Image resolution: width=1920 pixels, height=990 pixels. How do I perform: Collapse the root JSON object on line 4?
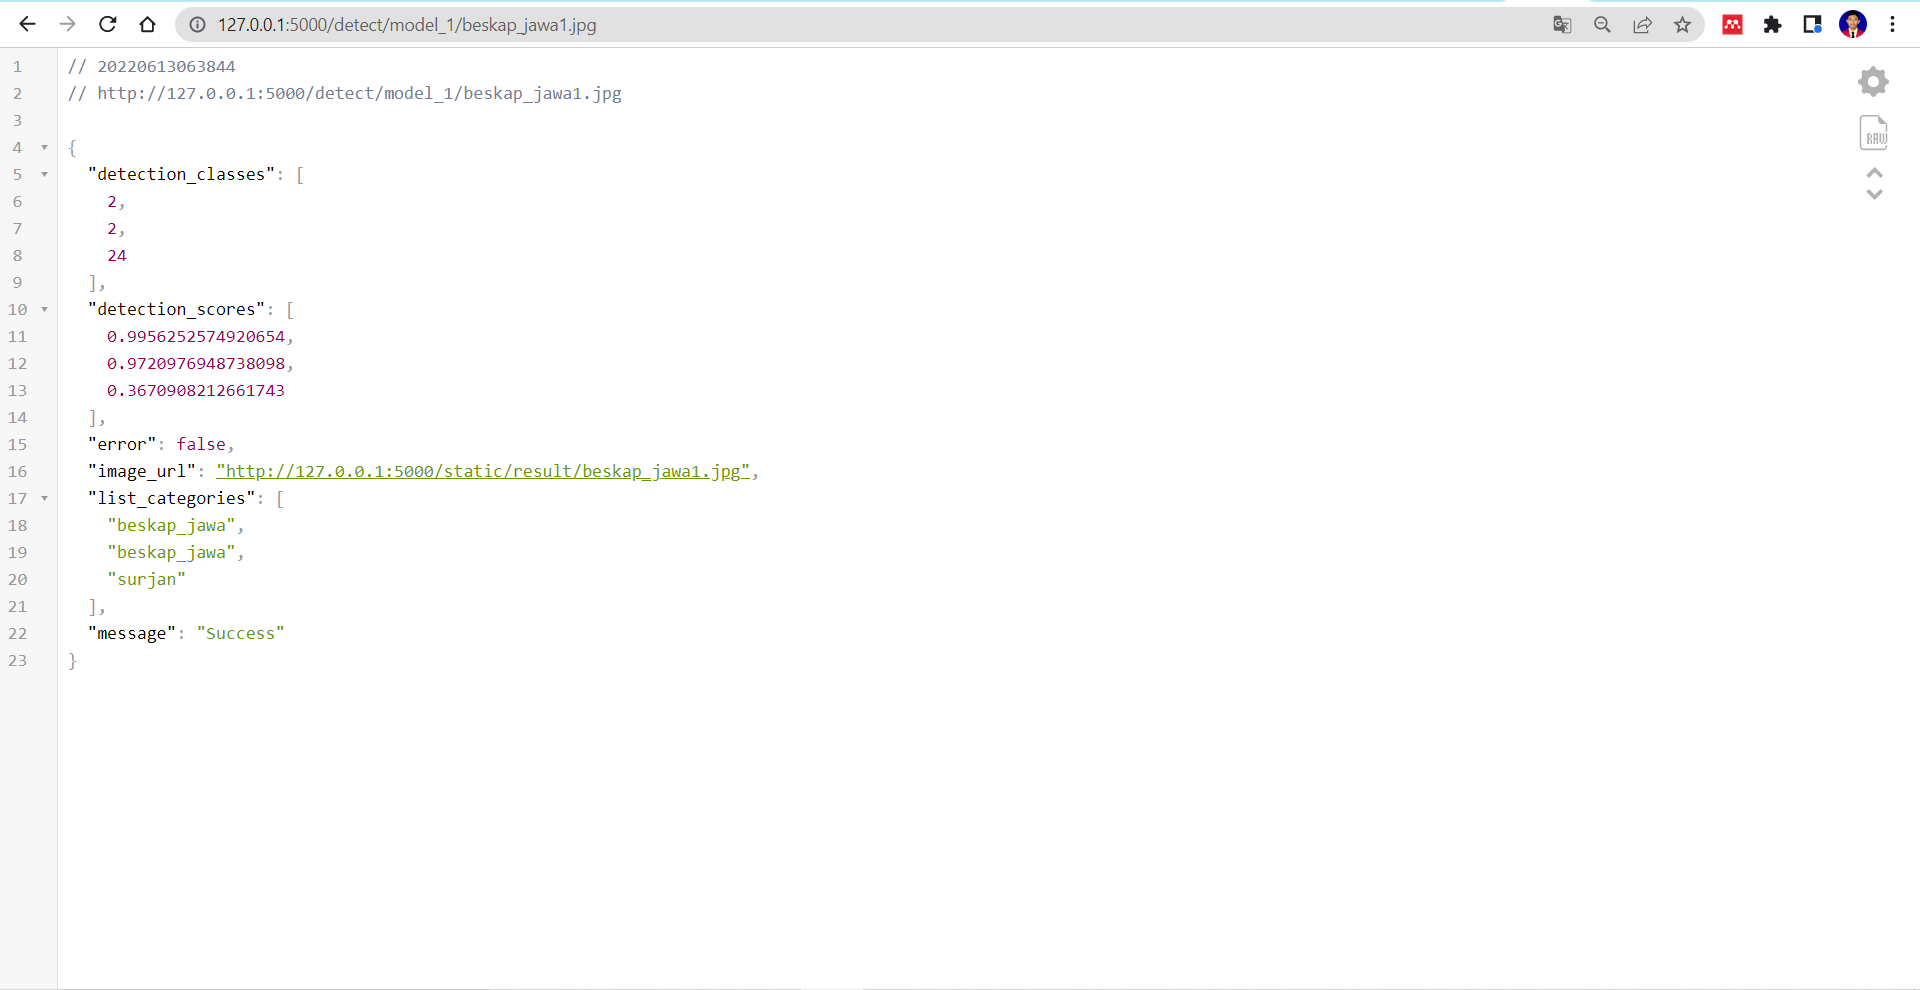pyautogui.click(x=44, y=147)
